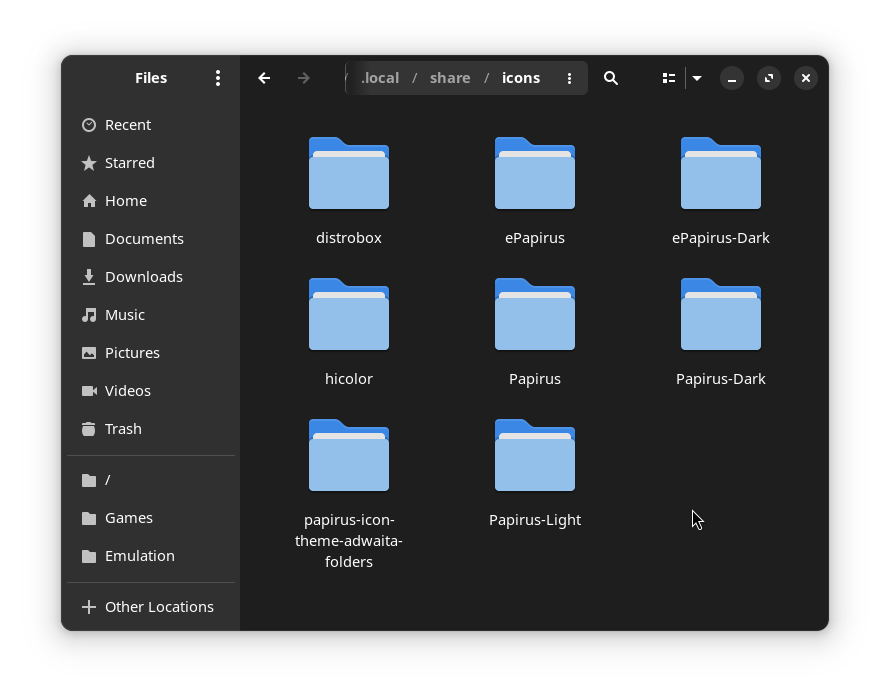
Task: Select the Papirus folder icon
Action: pyautogui.click(x=535, y=314)
